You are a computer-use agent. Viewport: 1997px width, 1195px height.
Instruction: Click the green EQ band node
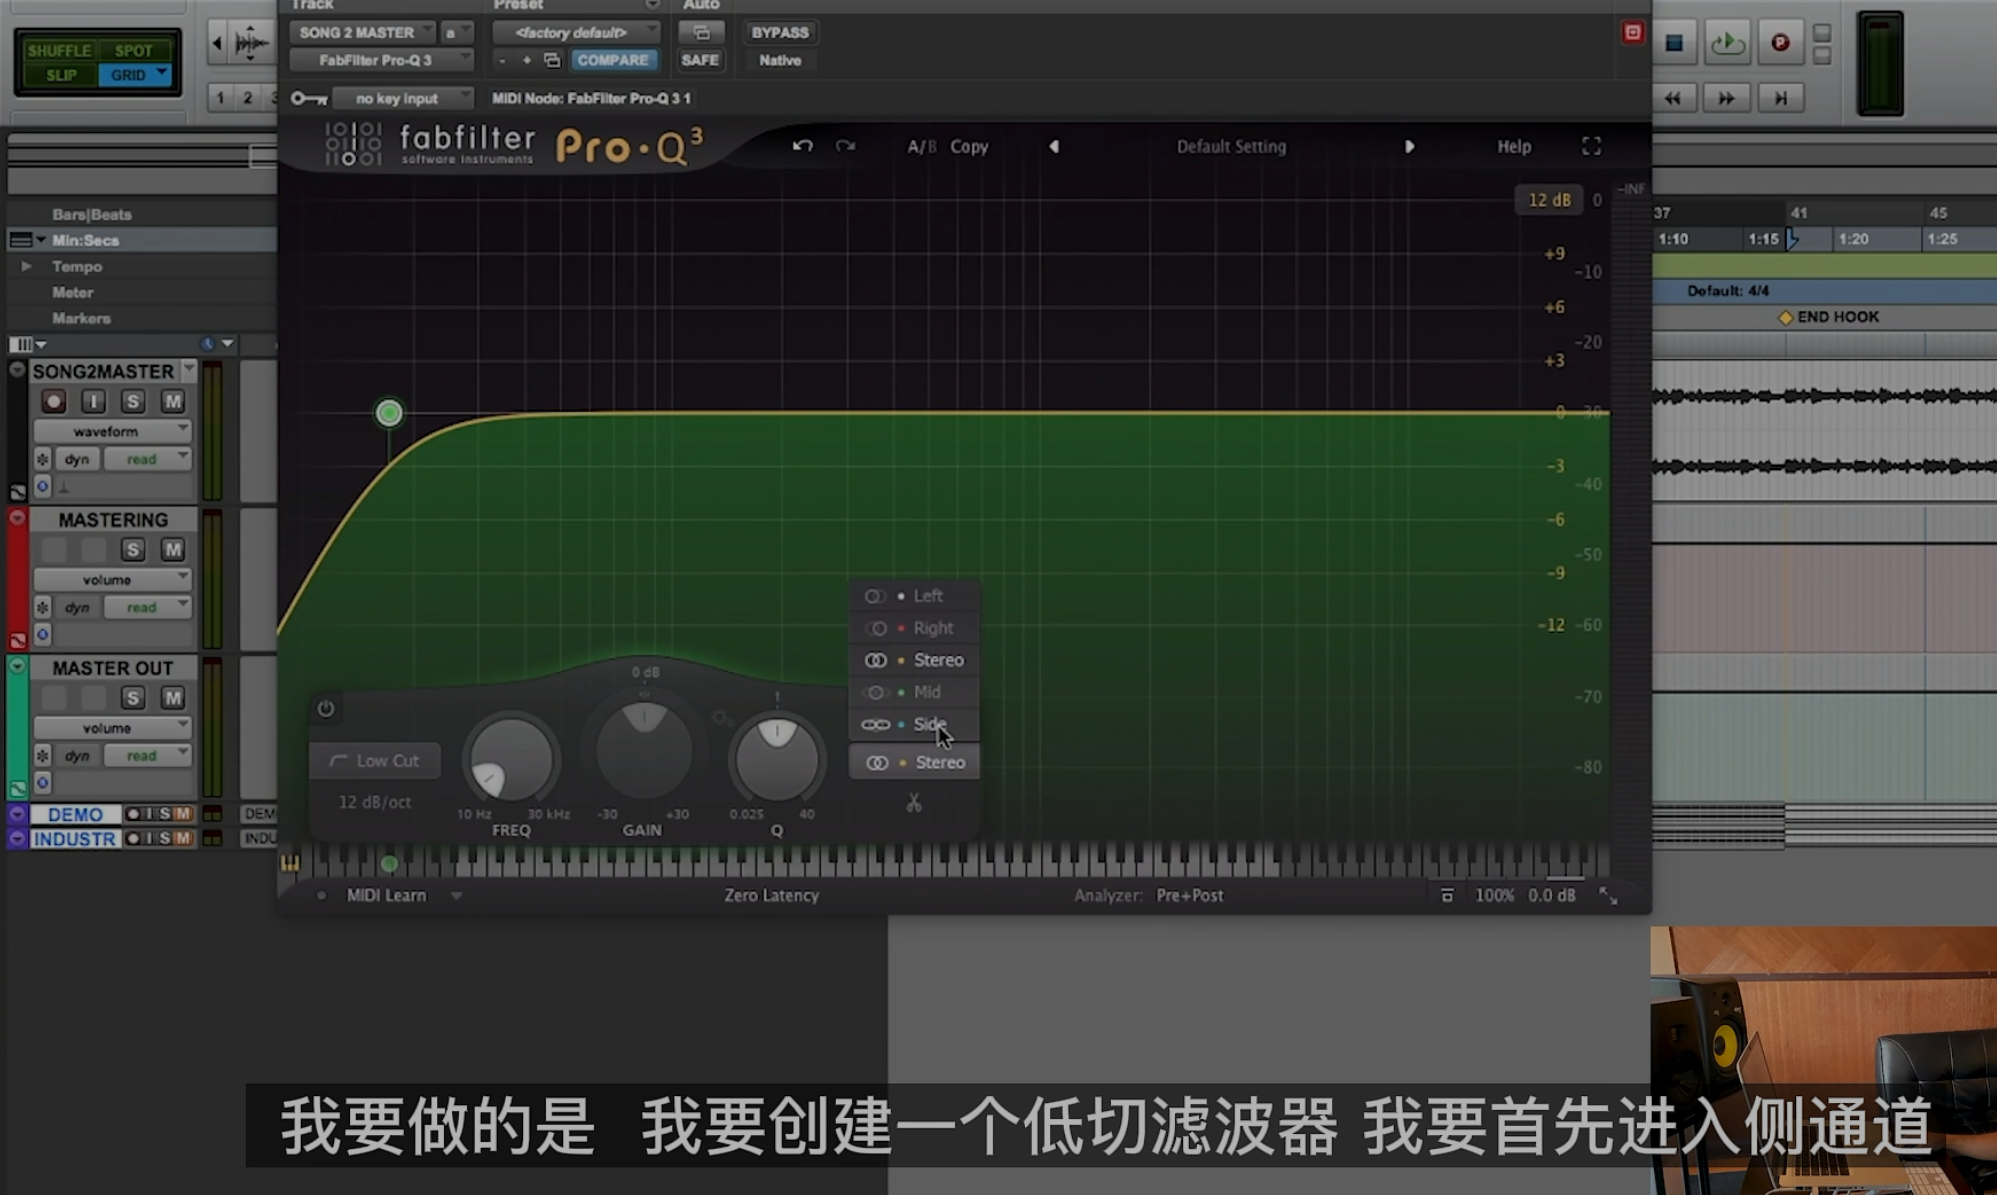point(389,413)
